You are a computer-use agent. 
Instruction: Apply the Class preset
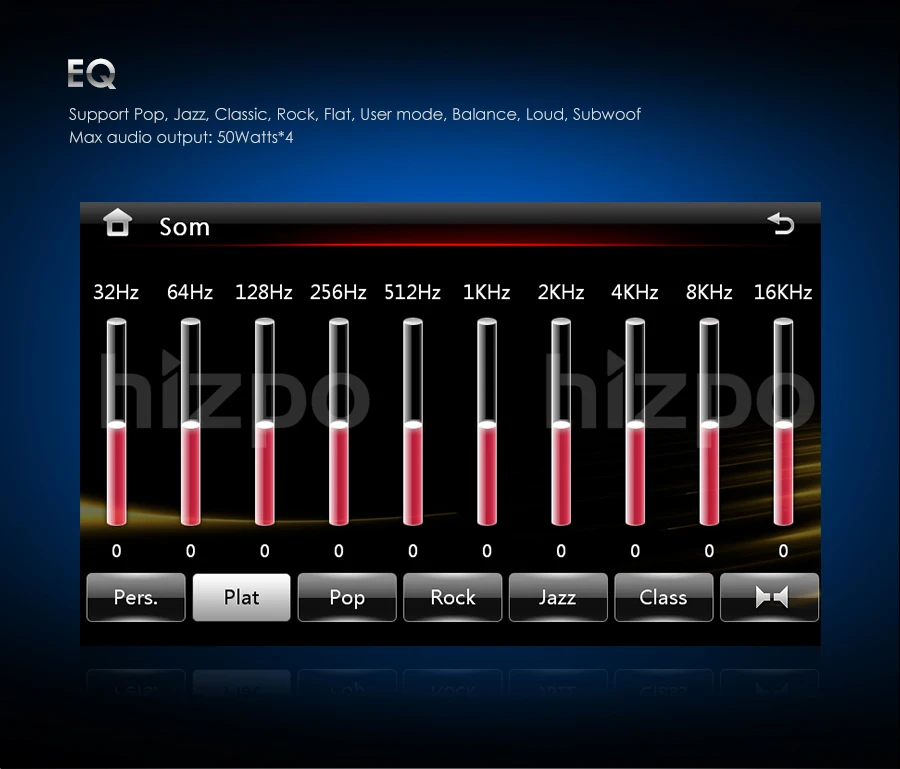pos(664,597)
